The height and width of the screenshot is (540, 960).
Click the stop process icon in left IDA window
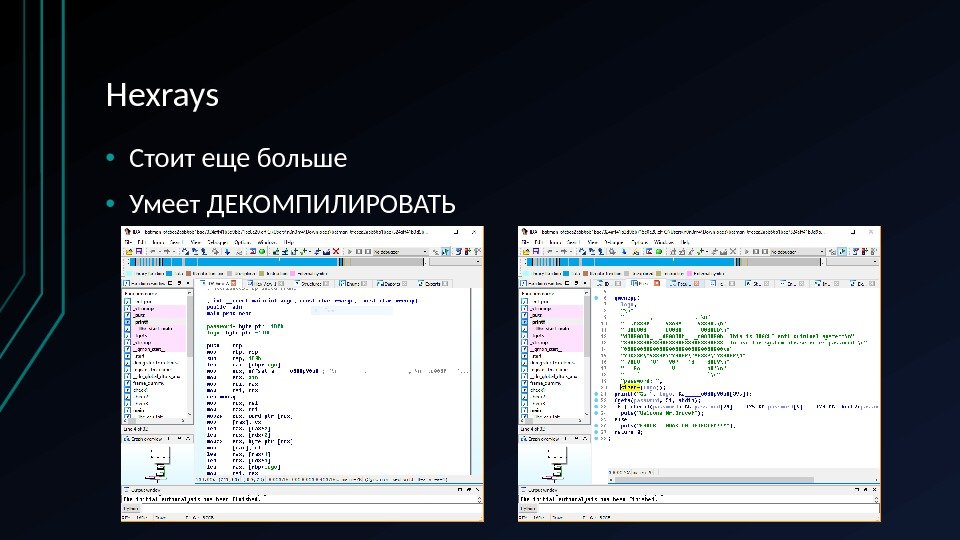367,252
